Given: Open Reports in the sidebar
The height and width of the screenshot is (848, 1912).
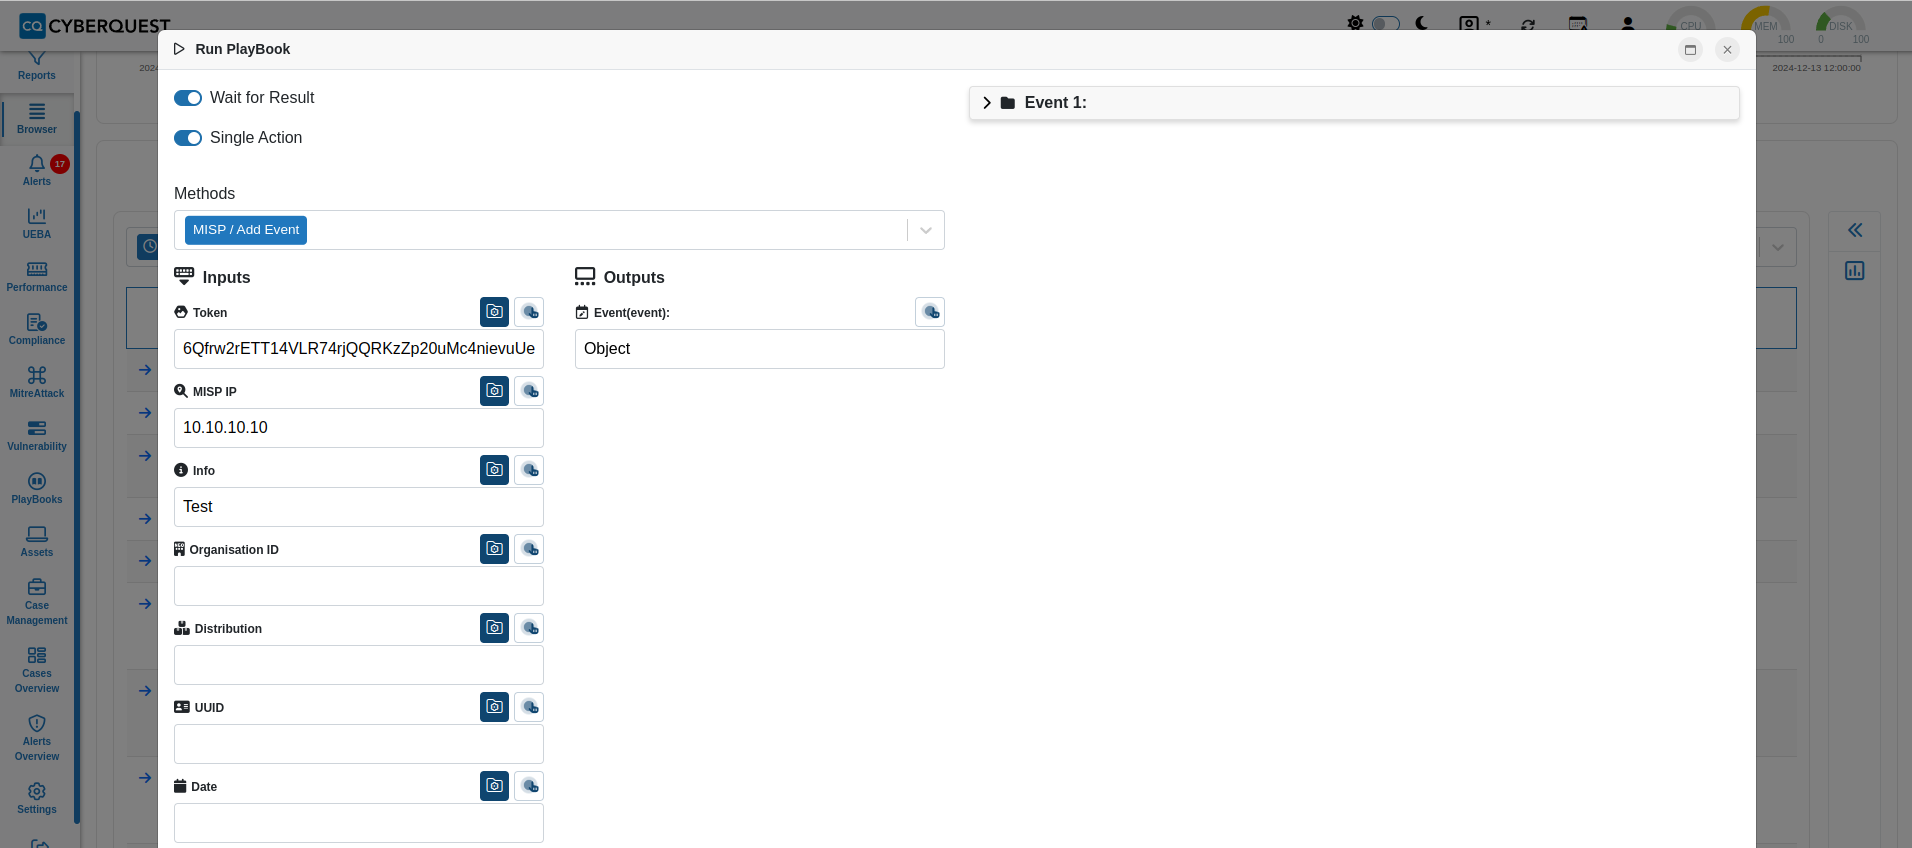Looking at the screenshot, I should pos(37,66).
